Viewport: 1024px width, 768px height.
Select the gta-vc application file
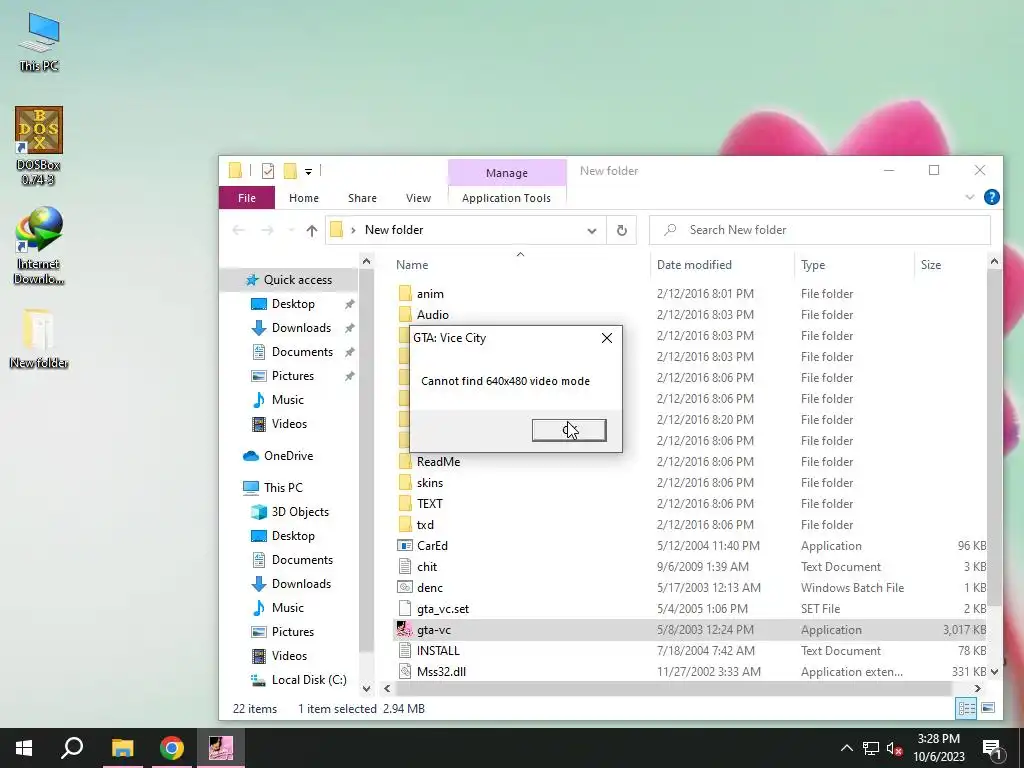point(434,630)
